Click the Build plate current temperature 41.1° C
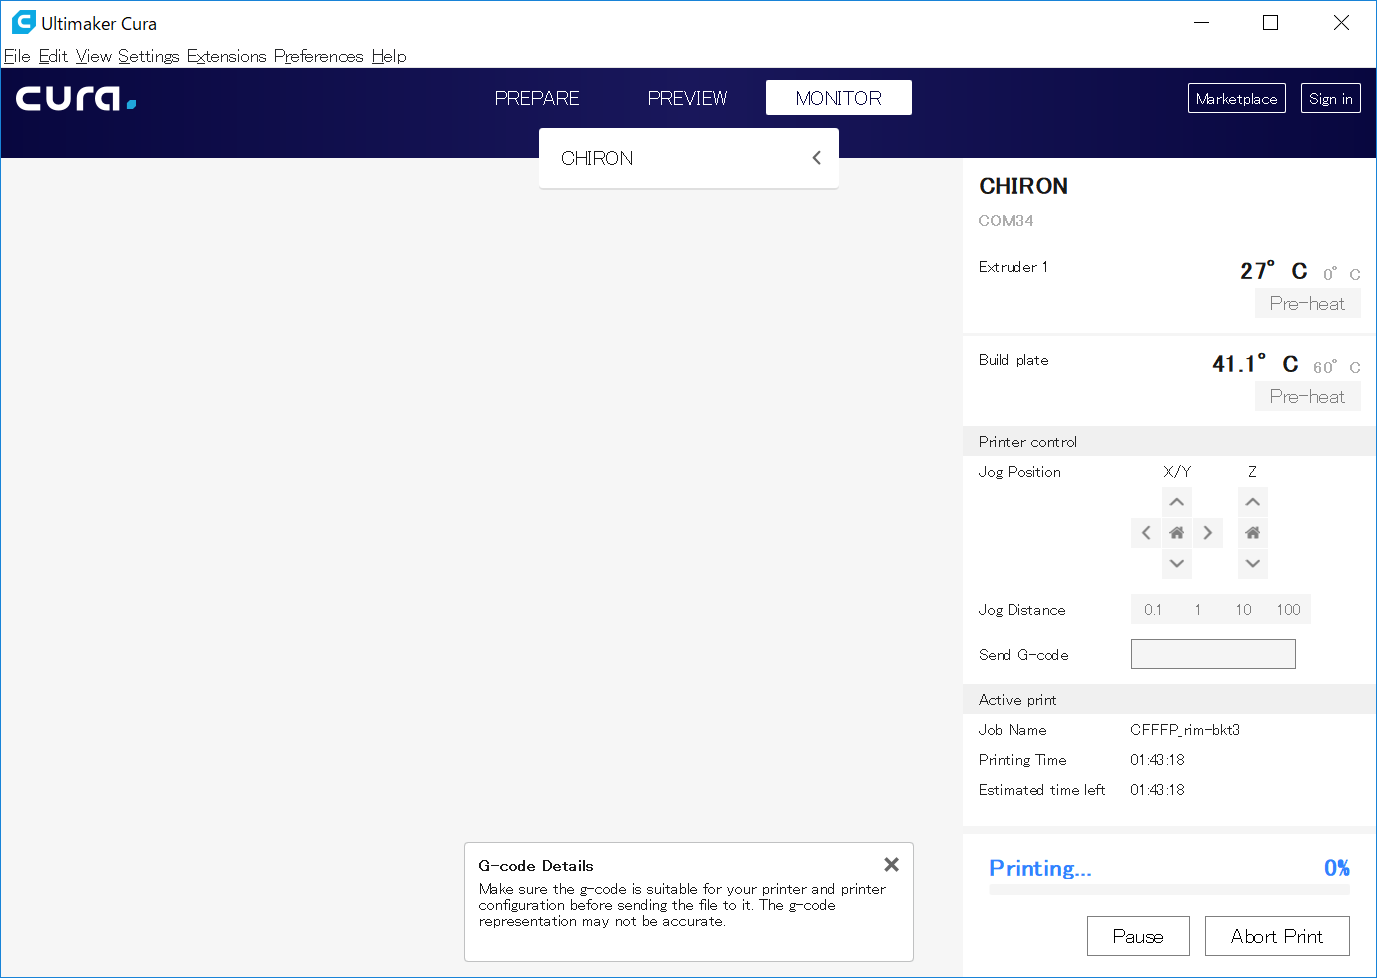The width and height of the screenshot is (1377, 978). (1256, 364)
